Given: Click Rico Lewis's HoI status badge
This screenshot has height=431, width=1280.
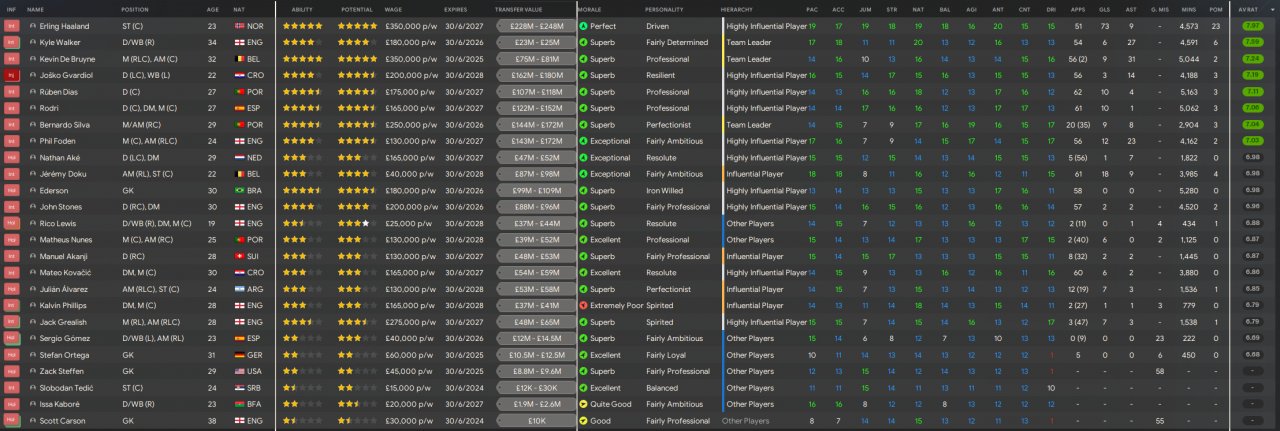Looking at the screenshot, I should pos(12,223).
